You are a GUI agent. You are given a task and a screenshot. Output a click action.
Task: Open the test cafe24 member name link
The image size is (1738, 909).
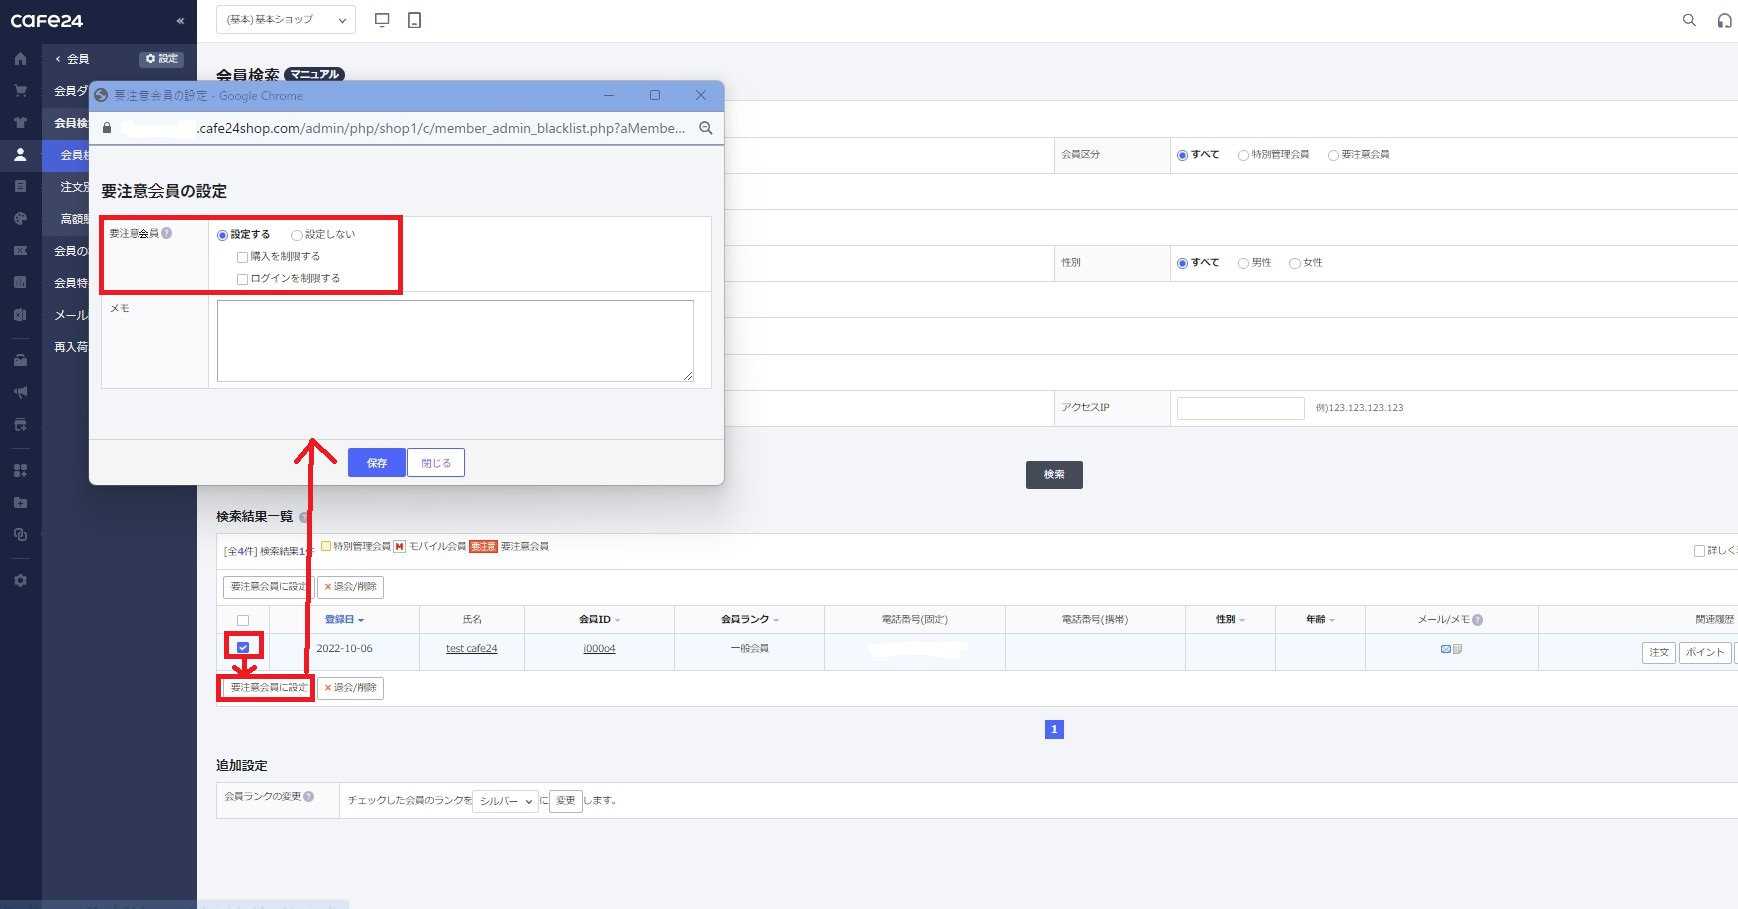[x=472, y=649]
